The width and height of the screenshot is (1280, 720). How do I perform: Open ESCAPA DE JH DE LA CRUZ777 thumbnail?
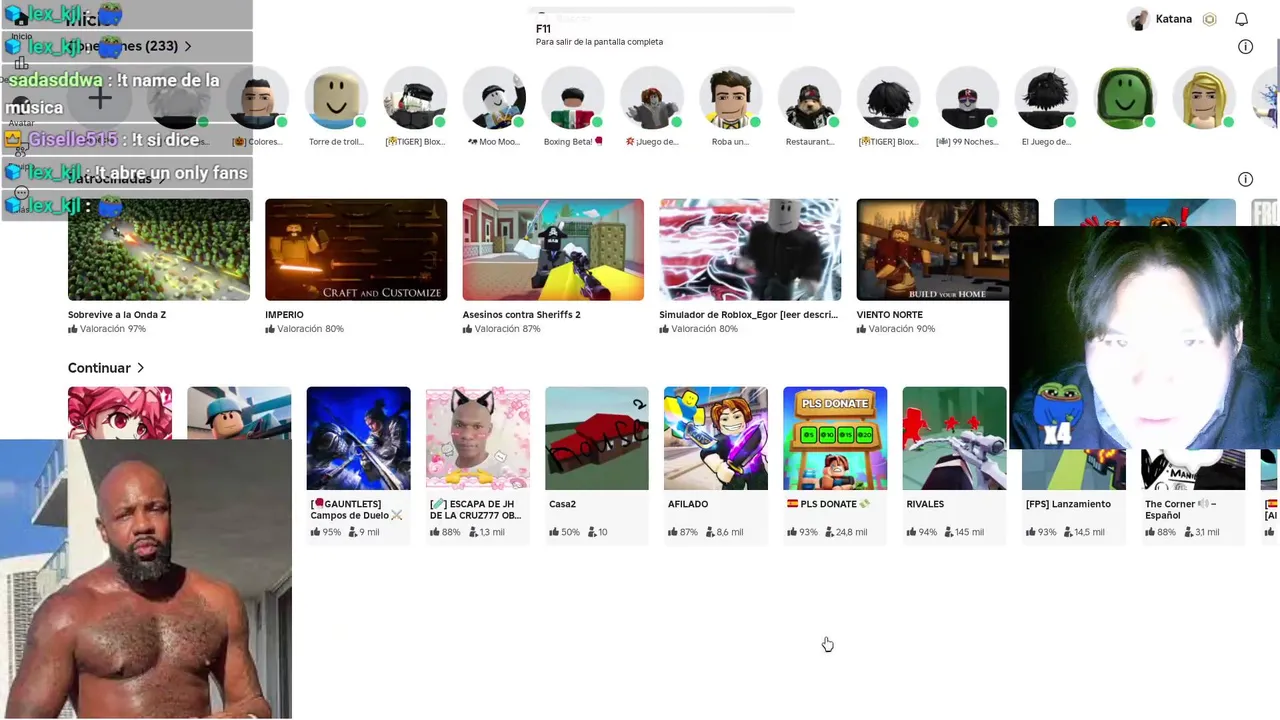[x=478, y=438]
